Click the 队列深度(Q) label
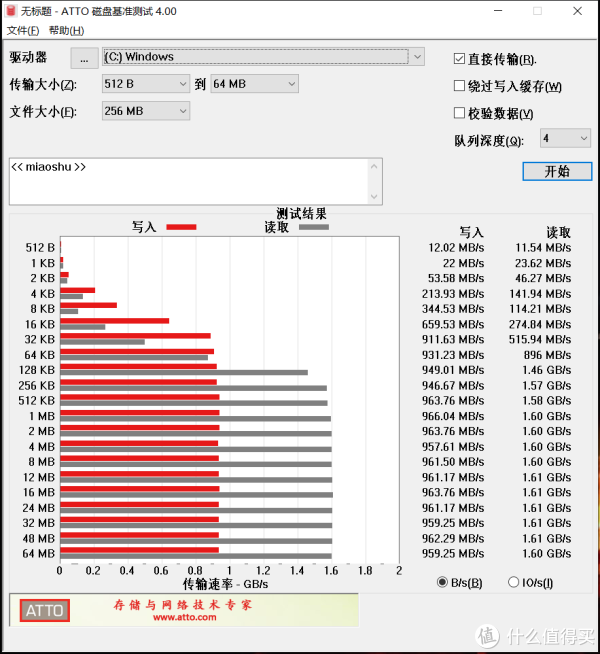 point(489,141)
